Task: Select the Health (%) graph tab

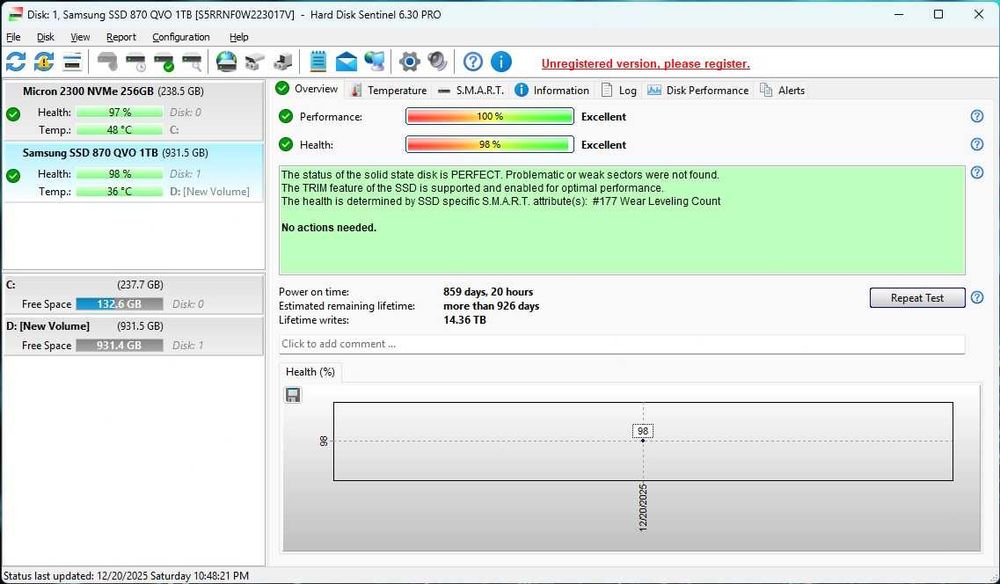Action: pos(311,372)
